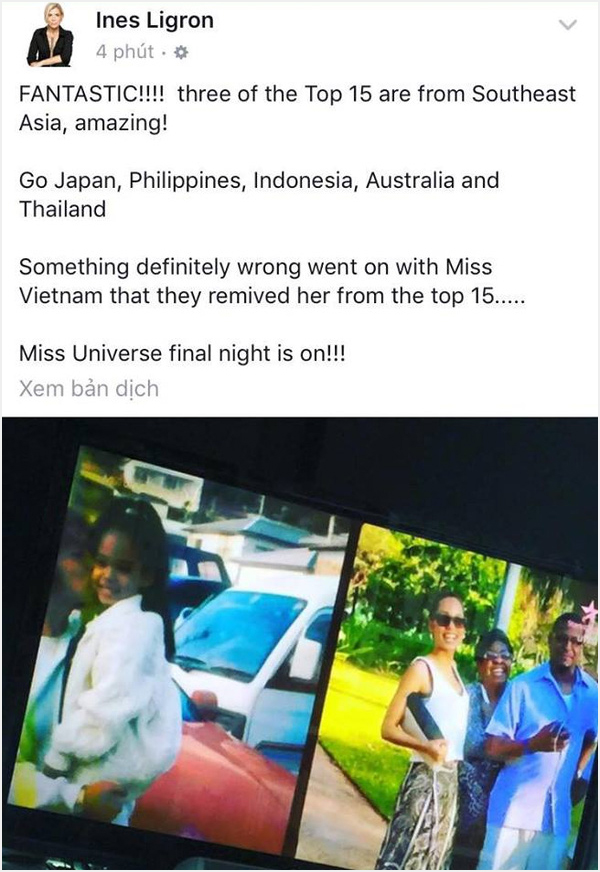Click the privacy gear icon beside timestamp

point(181,53)
